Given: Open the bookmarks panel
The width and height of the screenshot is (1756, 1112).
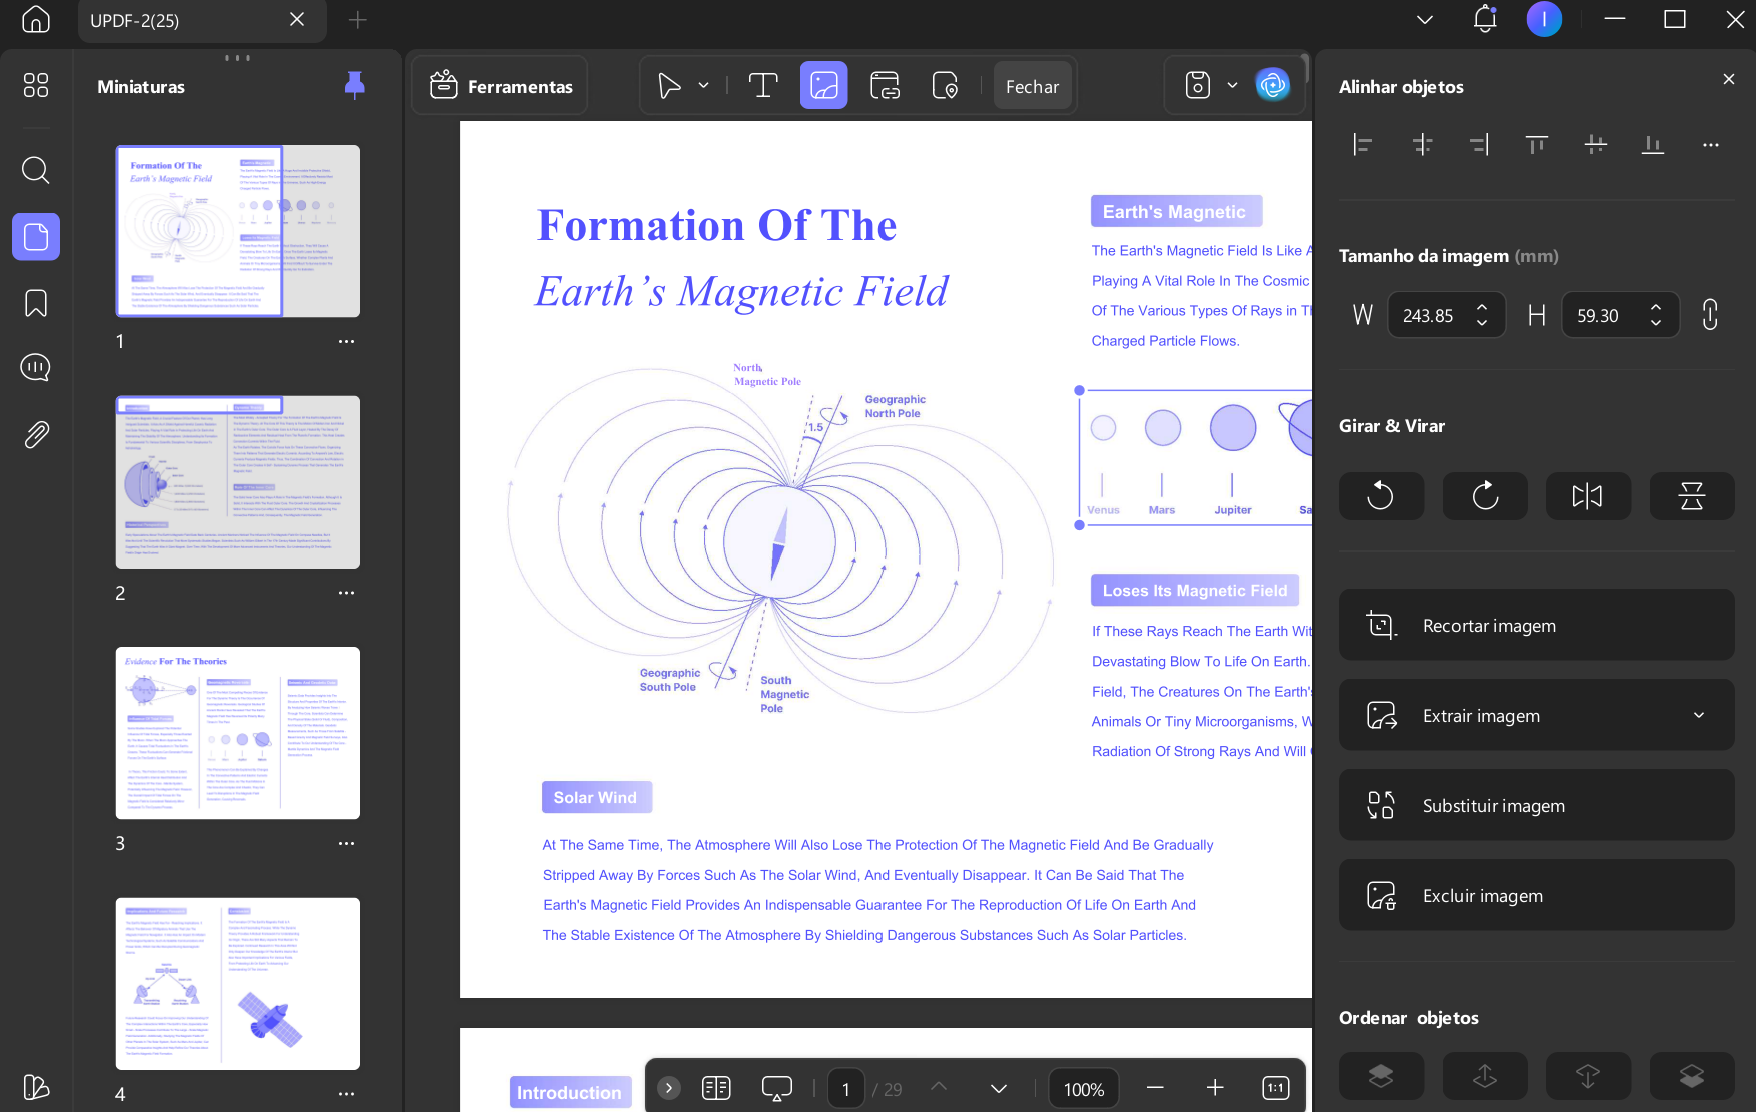Looking at the screenshot, I should pyautogui.click(x=36, y=303).
